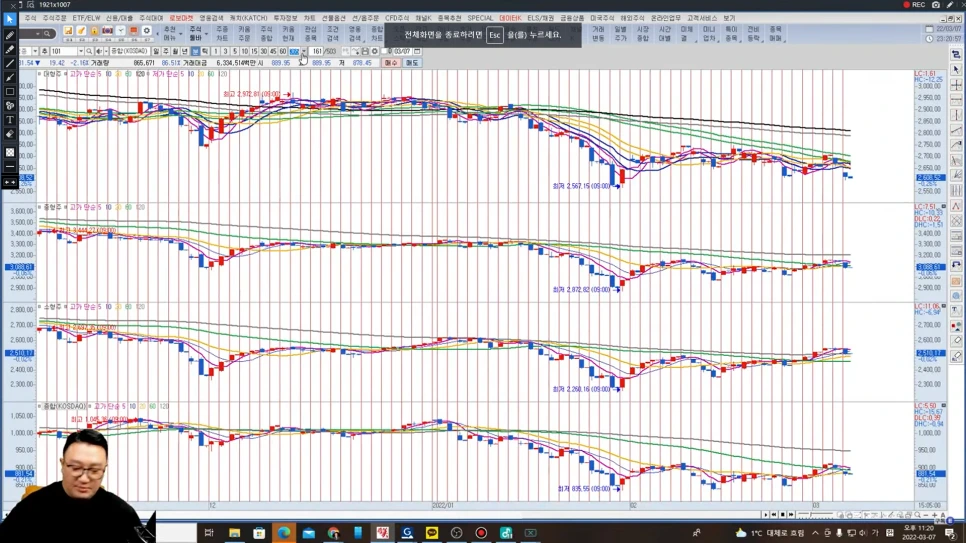Click the 관심종목 toolbar button
The width and height of the screenshot is (966, 543).
coord(310,33)
